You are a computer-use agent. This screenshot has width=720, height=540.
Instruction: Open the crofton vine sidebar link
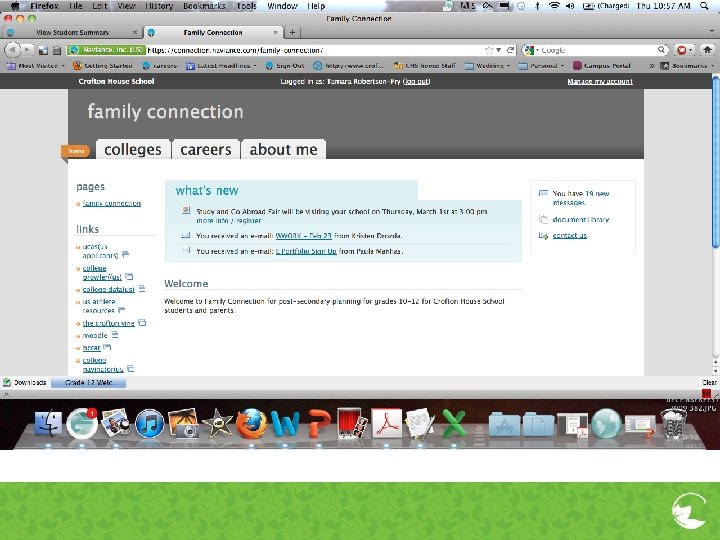coord(108,323)
